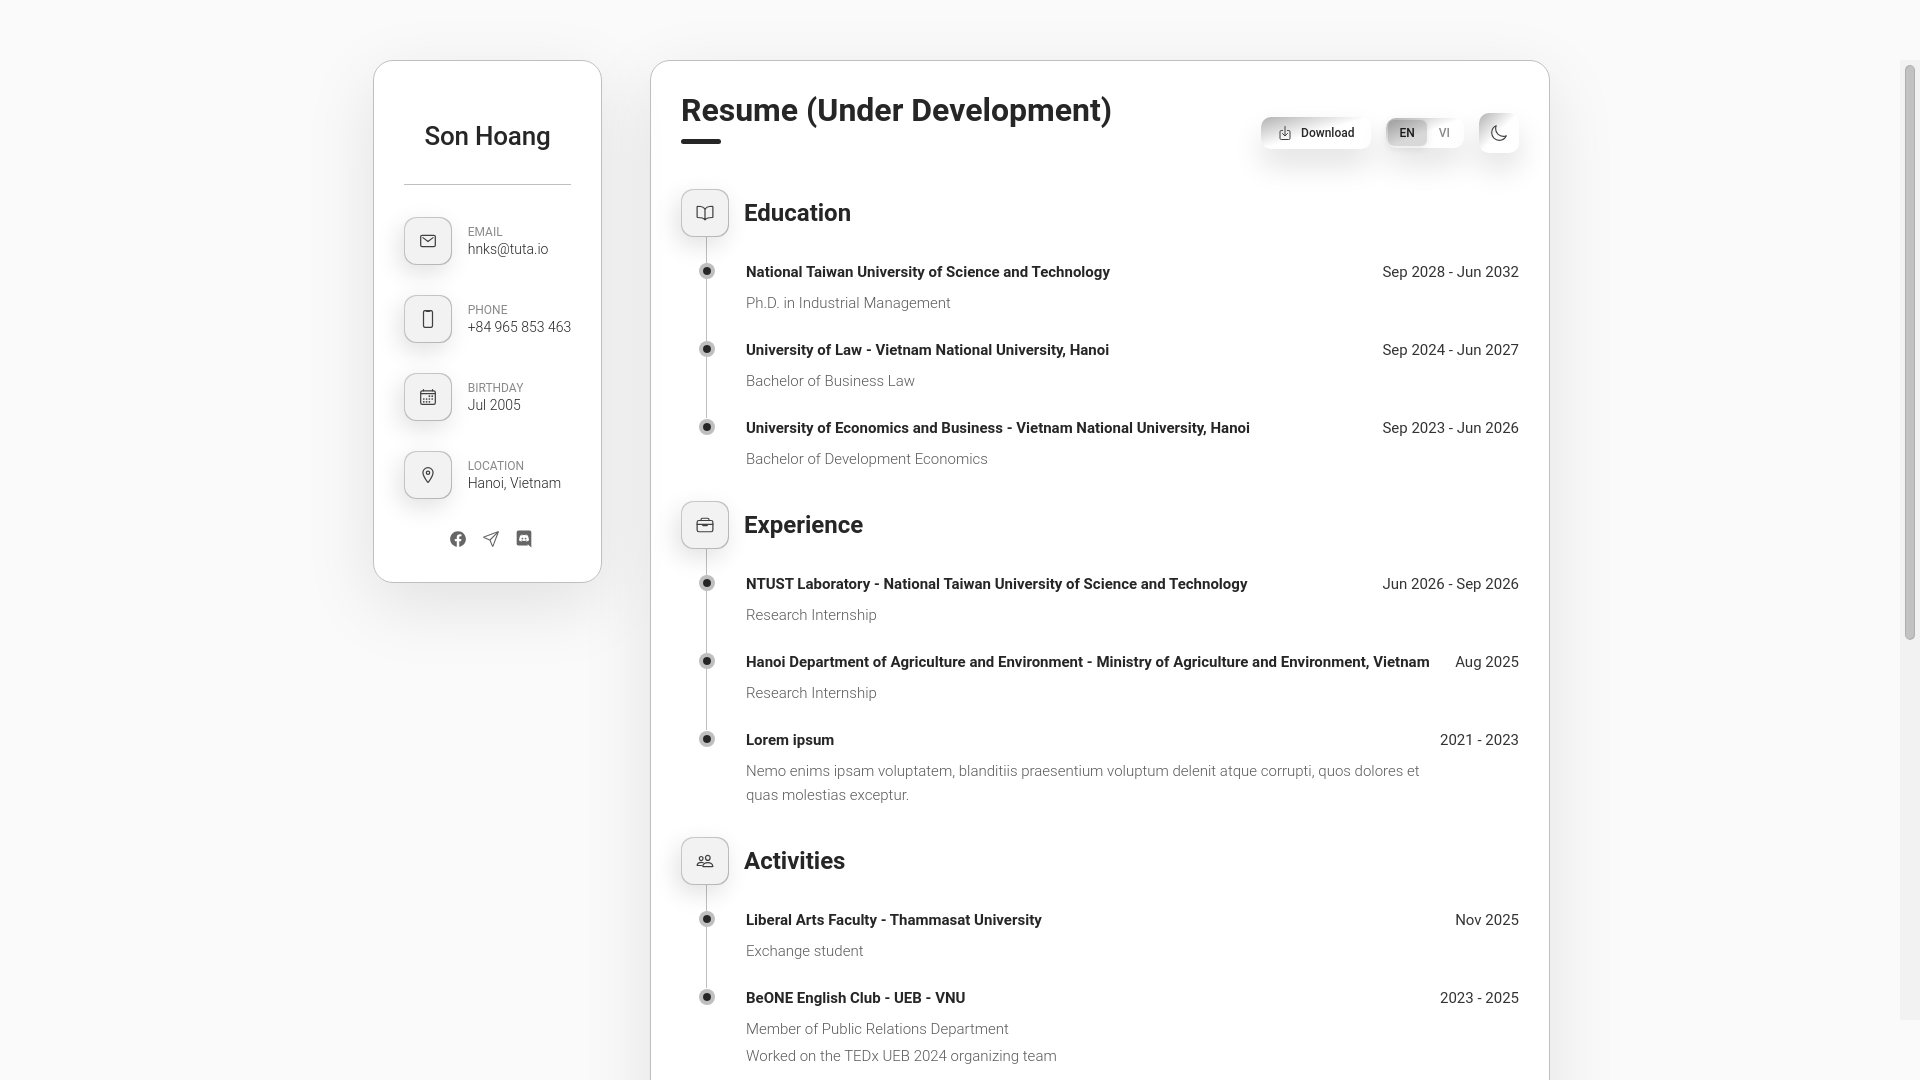Select University of Economics and Business entry

click(x=998, y=428)
